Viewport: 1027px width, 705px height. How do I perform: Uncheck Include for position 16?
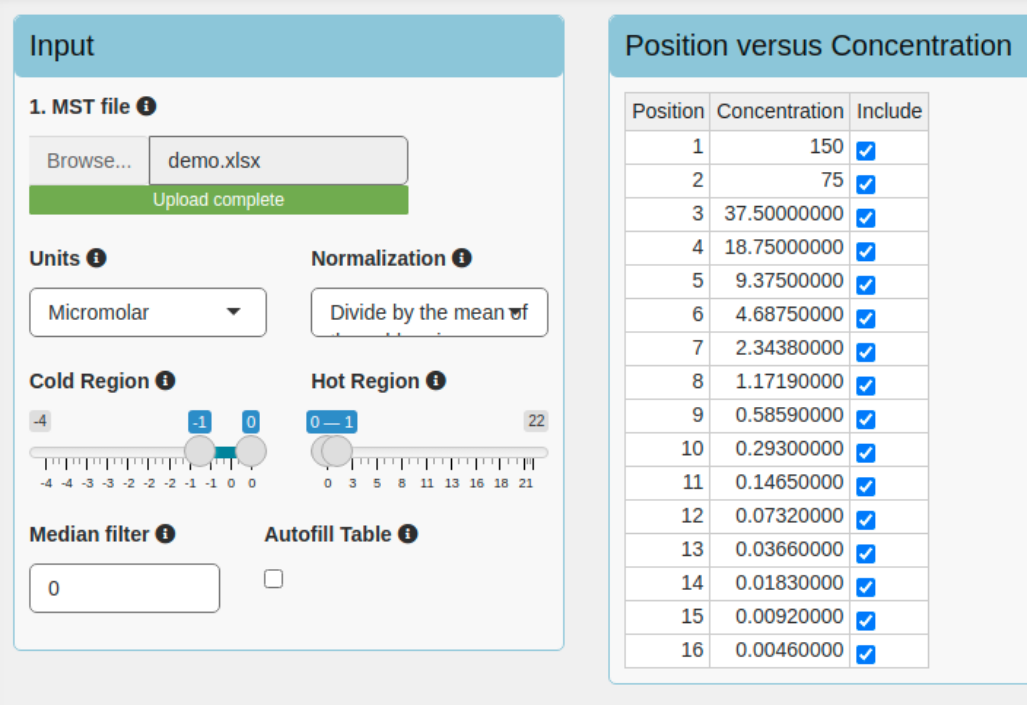tap(866, 654)
